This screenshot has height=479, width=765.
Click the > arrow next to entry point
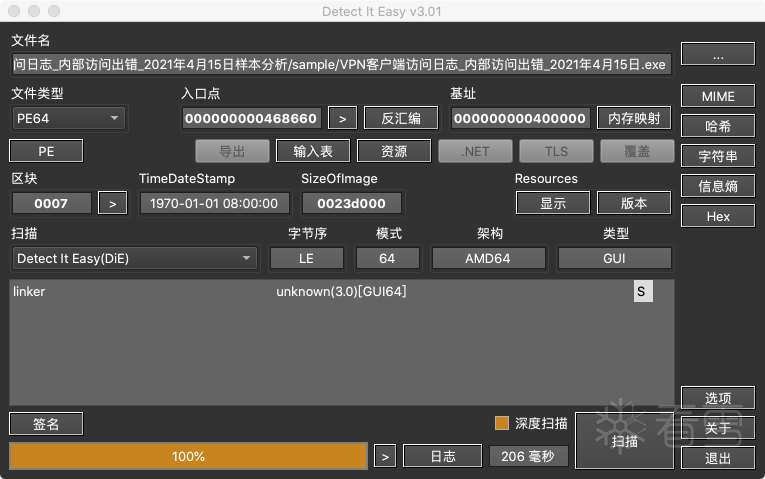[342, 118]
